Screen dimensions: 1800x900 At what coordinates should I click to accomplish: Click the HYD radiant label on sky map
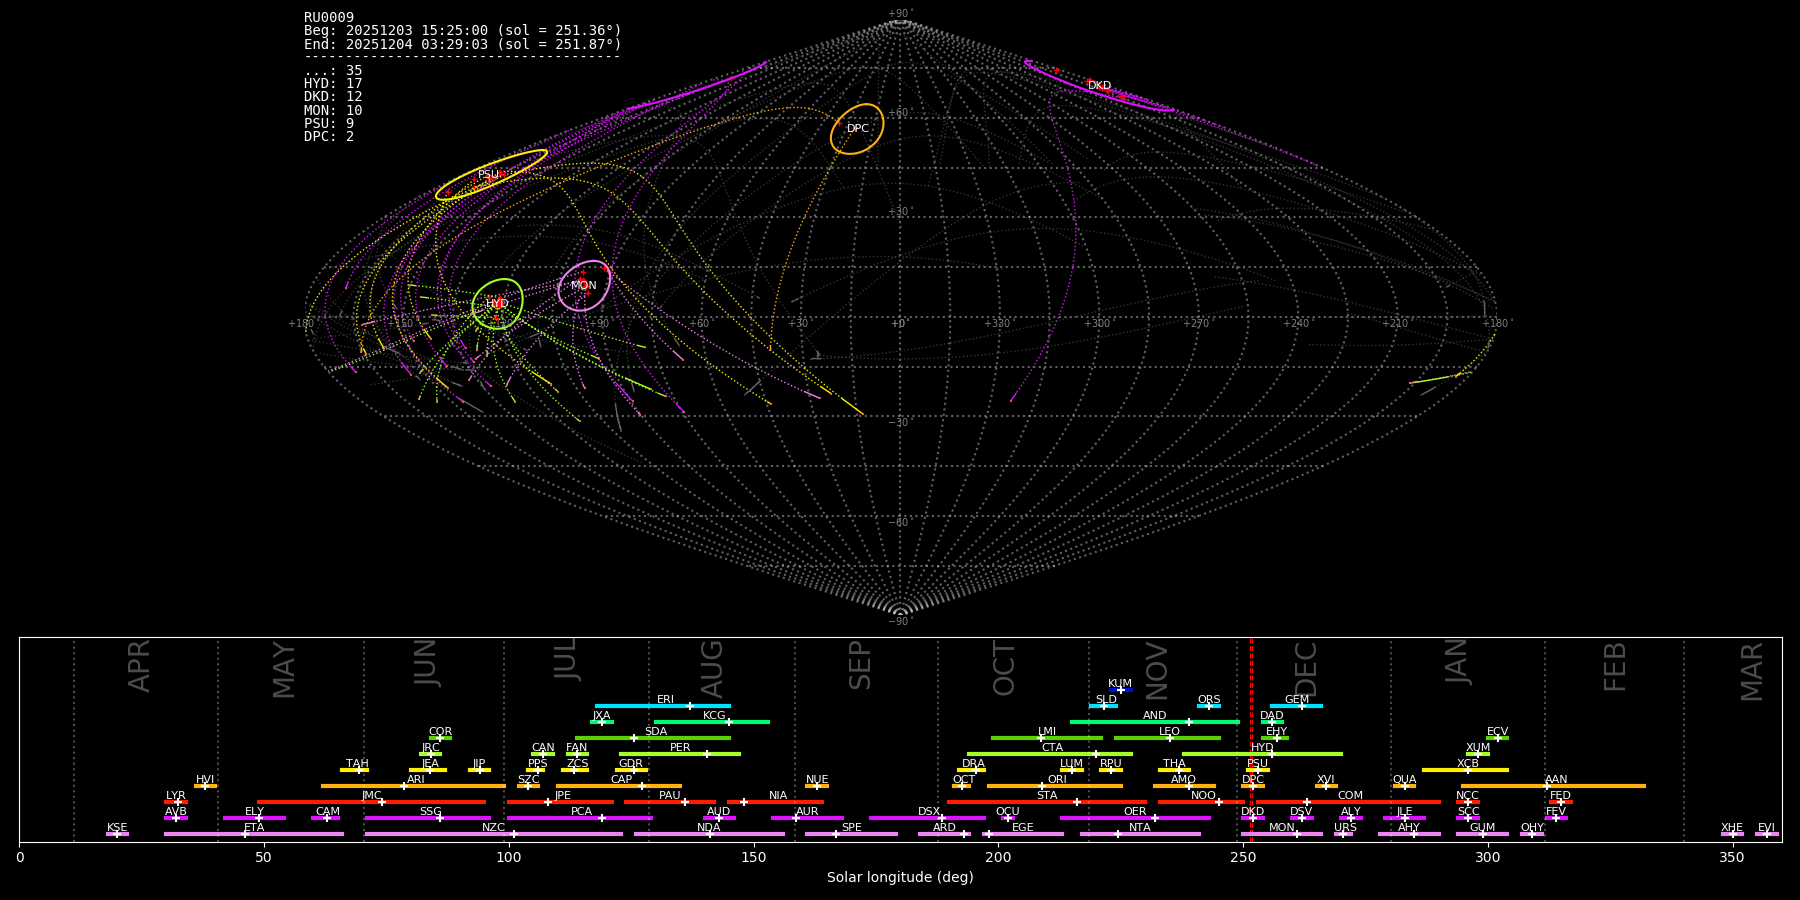click(497, 304)
